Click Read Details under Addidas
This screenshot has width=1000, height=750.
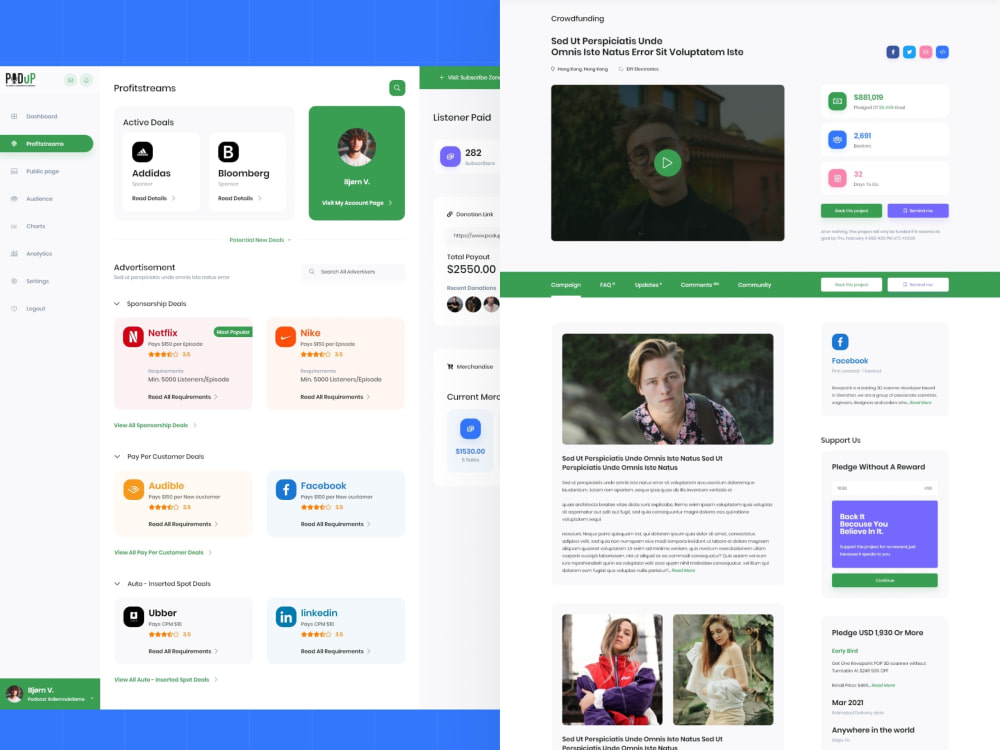click(154, 198)
